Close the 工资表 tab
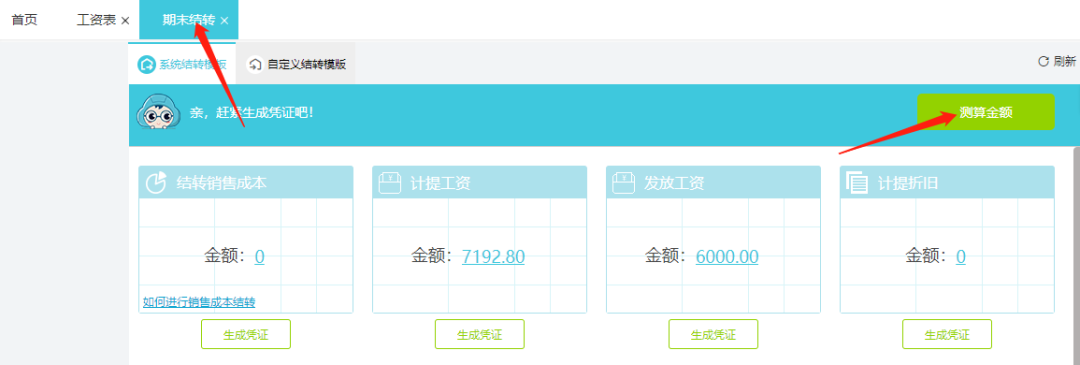This screenshot has height=365, width=1080. click(x=125, y=21)
